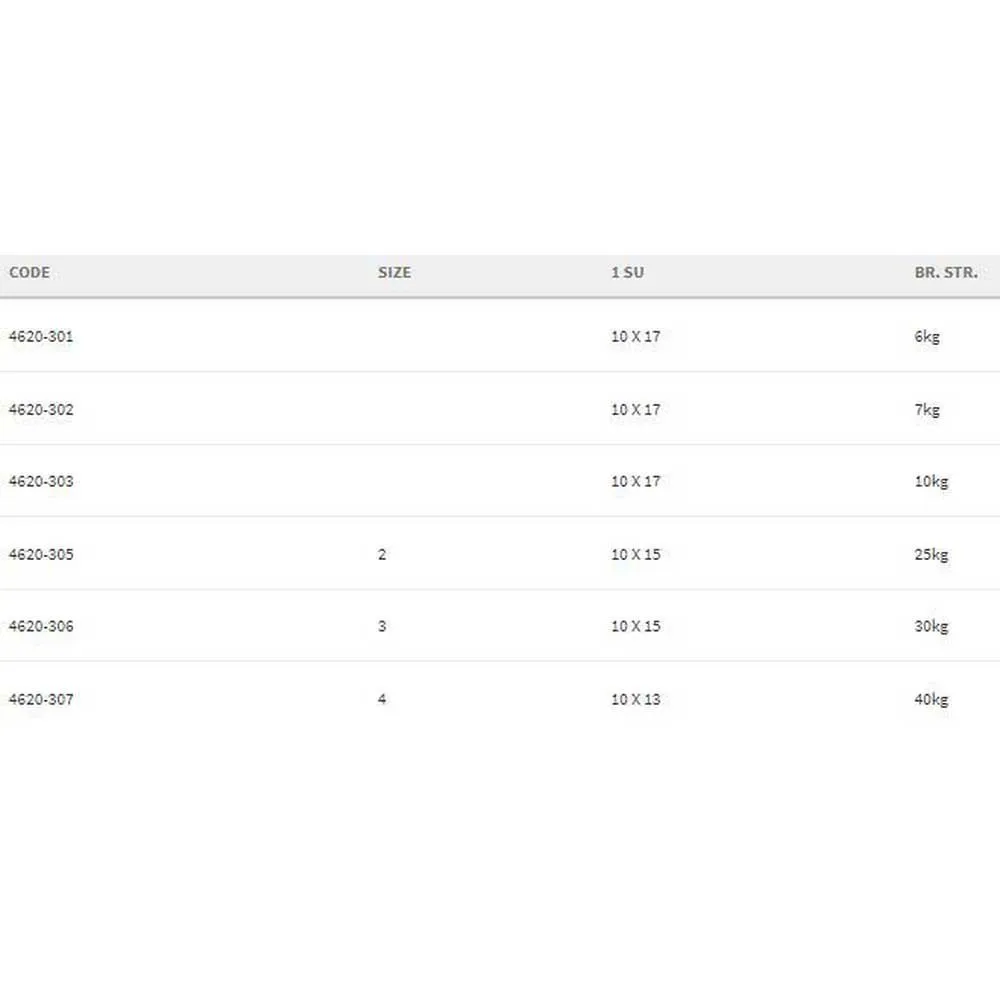Select the 25kg breaking strength value
1000x1000 pixels.
pos(931,554)
